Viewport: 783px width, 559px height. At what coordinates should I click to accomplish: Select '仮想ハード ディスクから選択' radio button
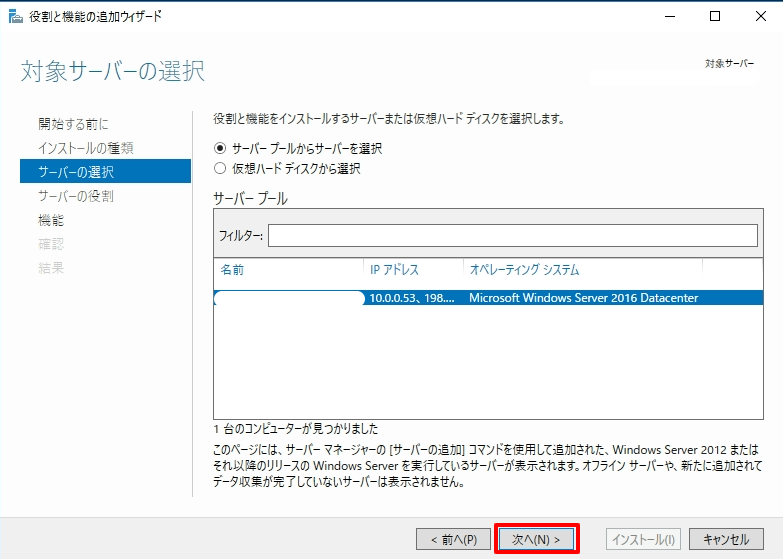(220, 168)
